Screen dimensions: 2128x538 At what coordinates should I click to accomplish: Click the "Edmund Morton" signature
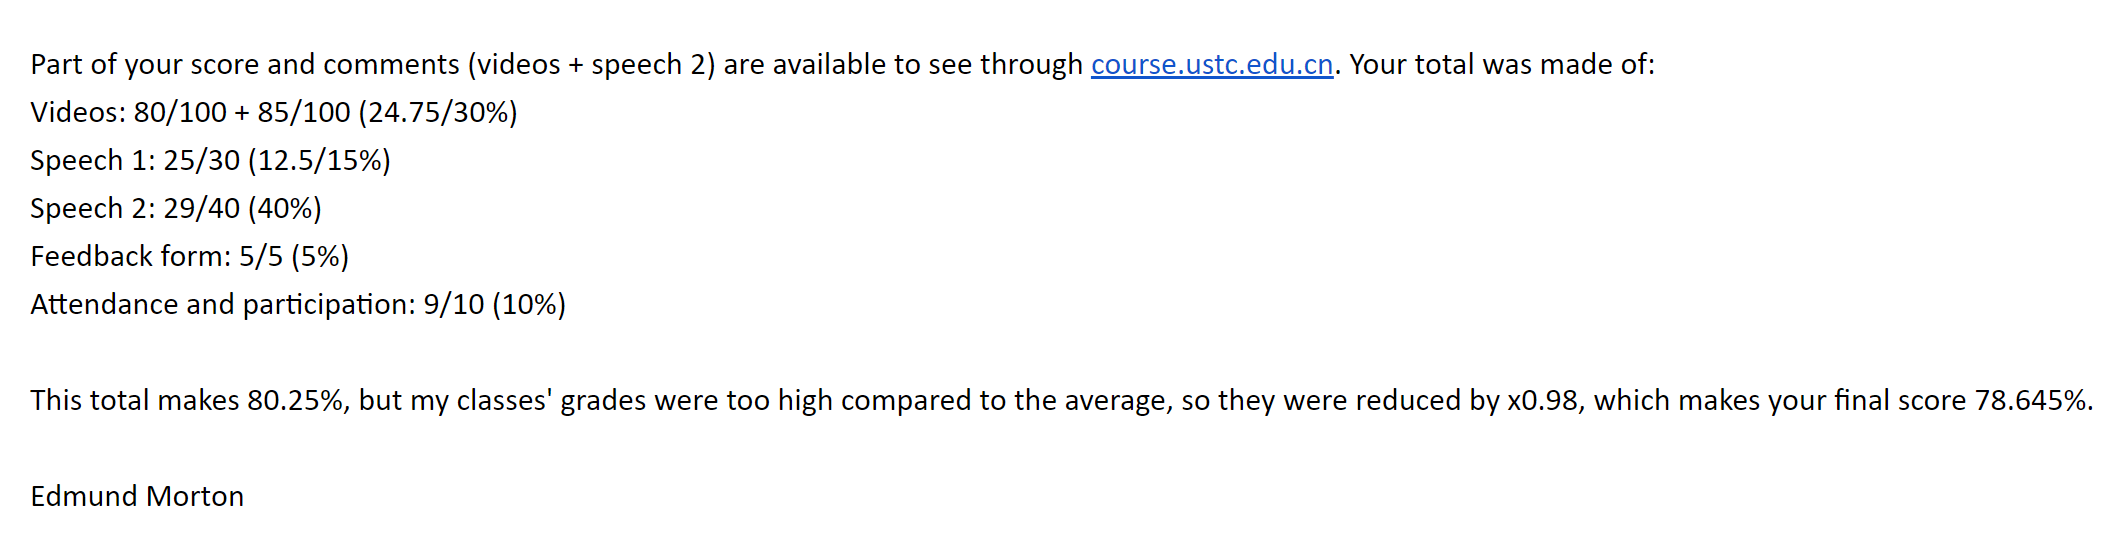point(137,497)
